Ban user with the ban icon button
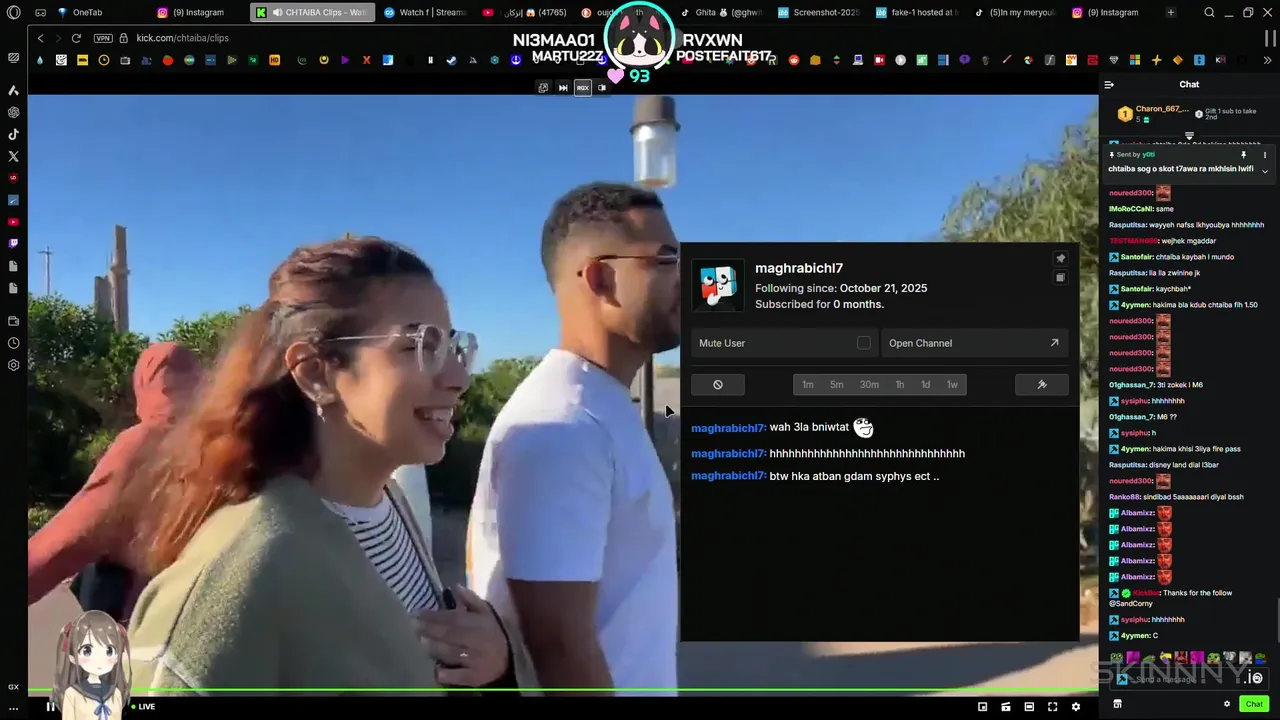This screenshot has width=1280, height=720. [x=718, y=384]
